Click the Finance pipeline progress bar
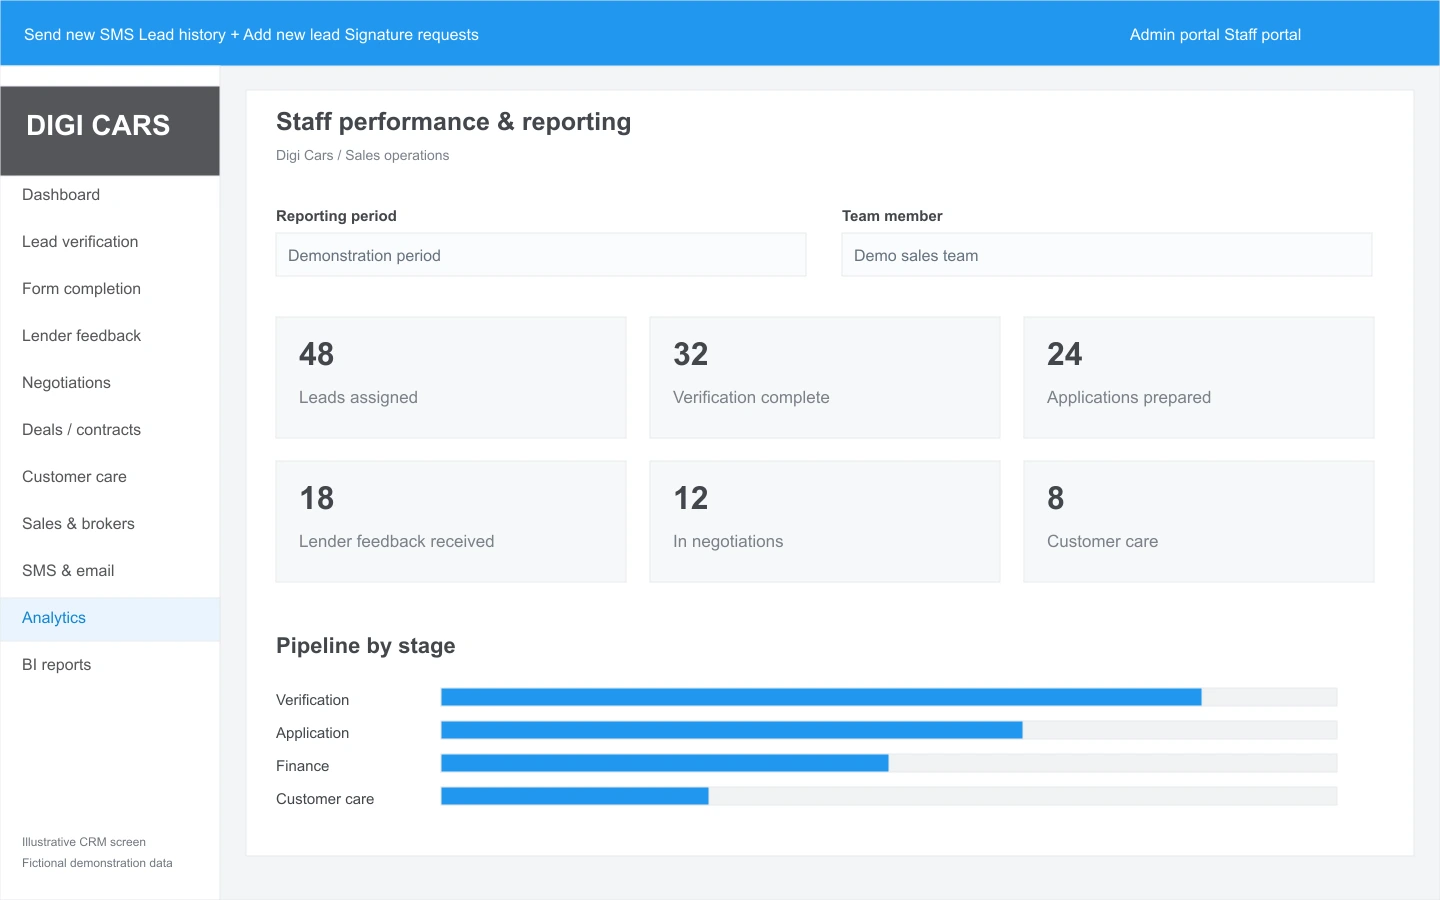 [x=889, y=763]
